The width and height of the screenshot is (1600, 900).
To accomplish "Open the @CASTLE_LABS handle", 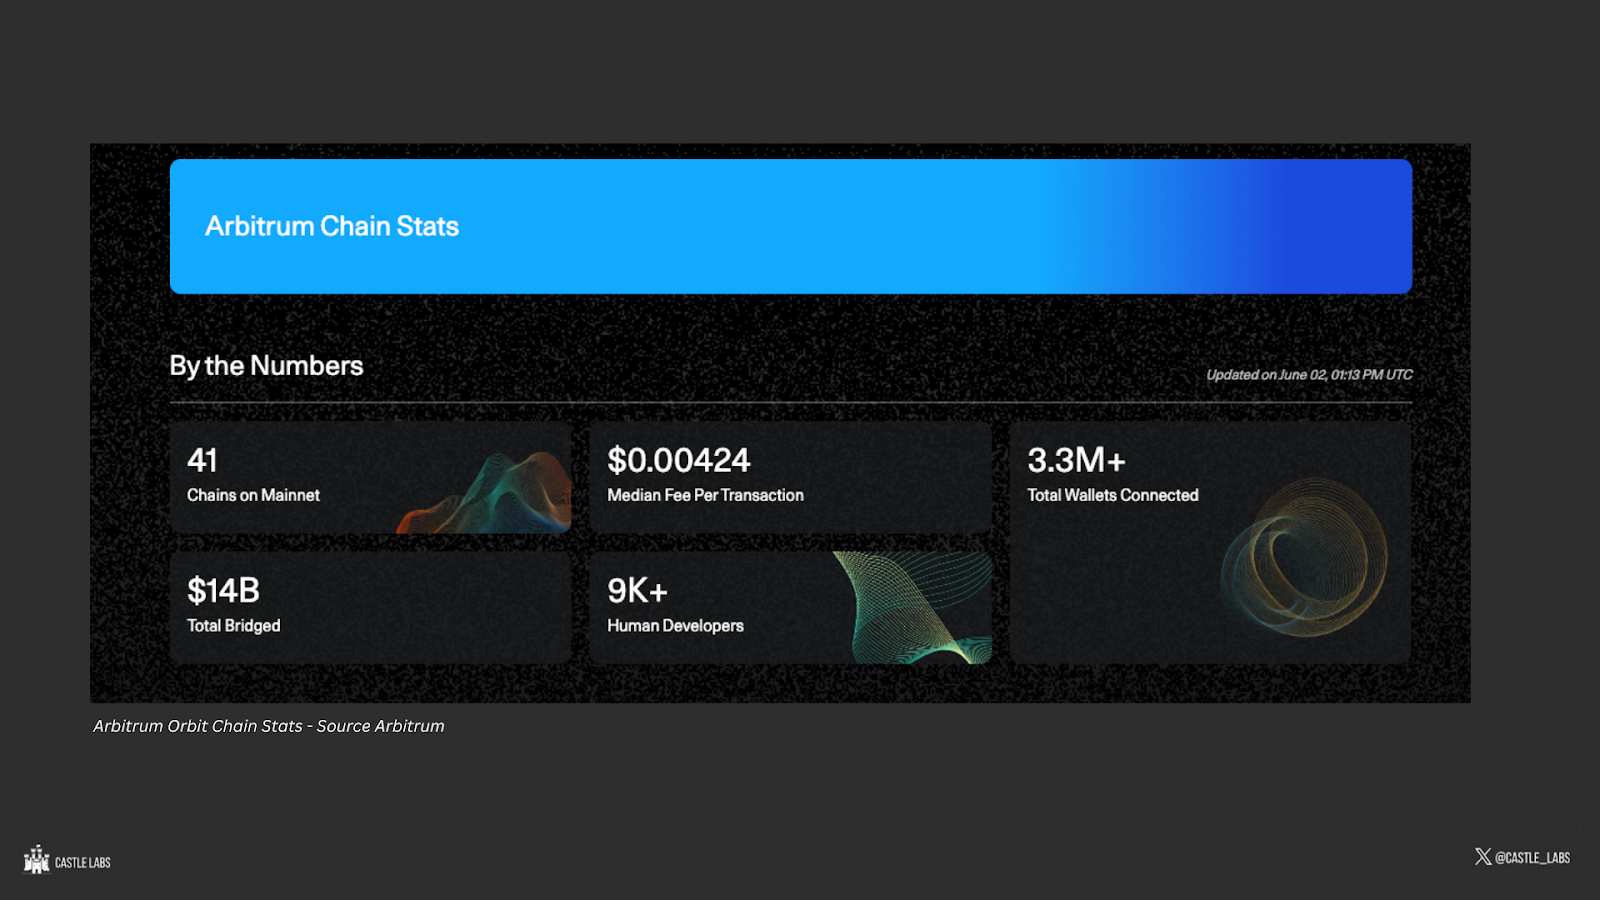I will click(x=1532, y=858).
